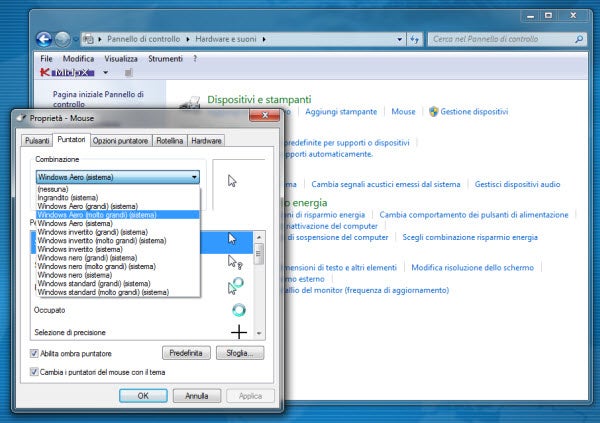Switch to the Pulsanti tab

pyautogui.click(x=37, y=141)
